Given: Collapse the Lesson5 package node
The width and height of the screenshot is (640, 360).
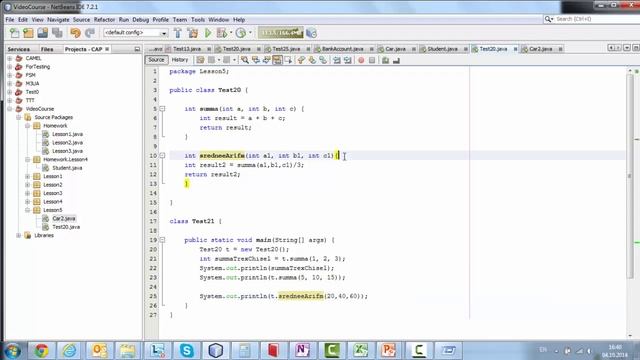Looking at the screenshot, I should tap(27, 210).
